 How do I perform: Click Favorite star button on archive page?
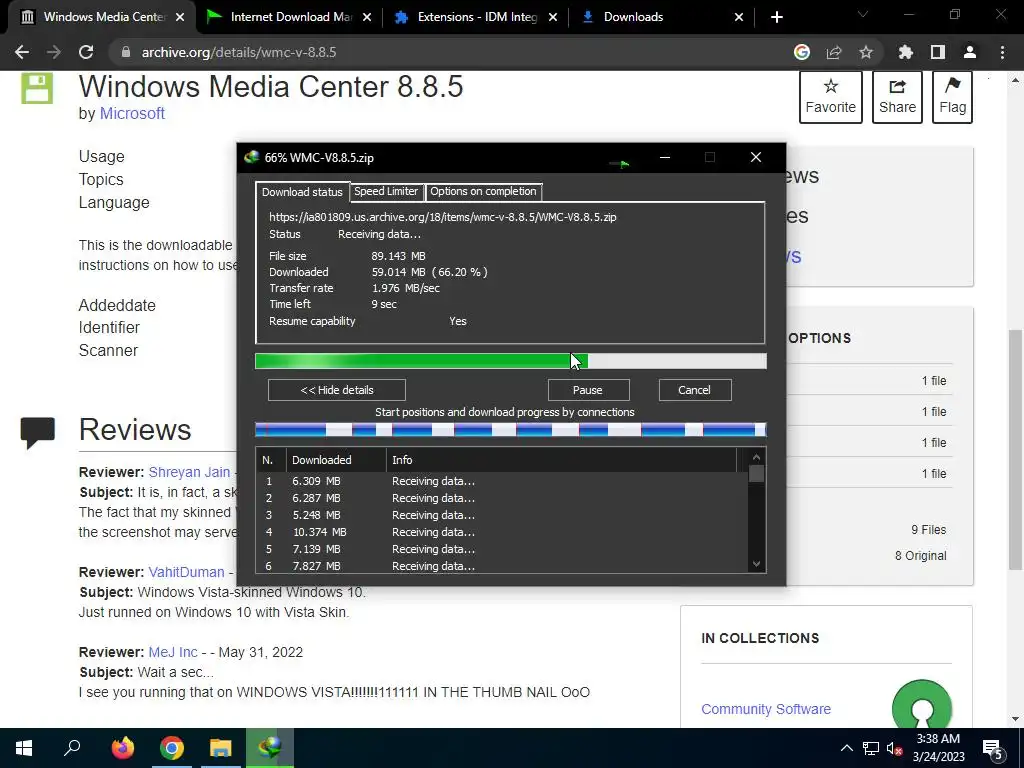(x=831, y=97)
